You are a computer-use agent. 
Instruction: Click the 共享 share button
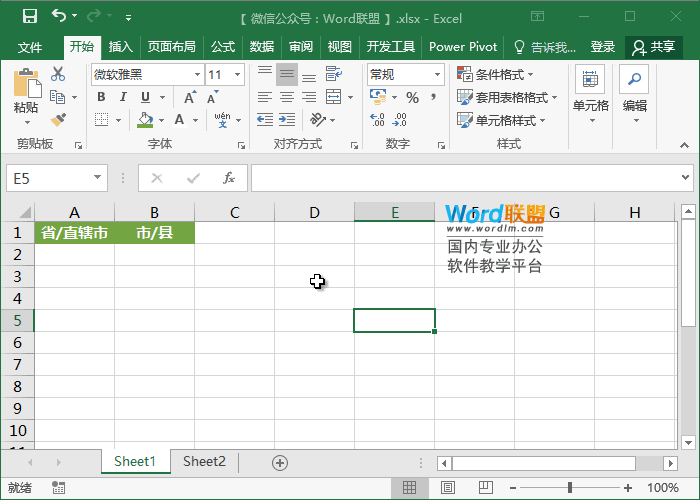click(x=654, y=47)
